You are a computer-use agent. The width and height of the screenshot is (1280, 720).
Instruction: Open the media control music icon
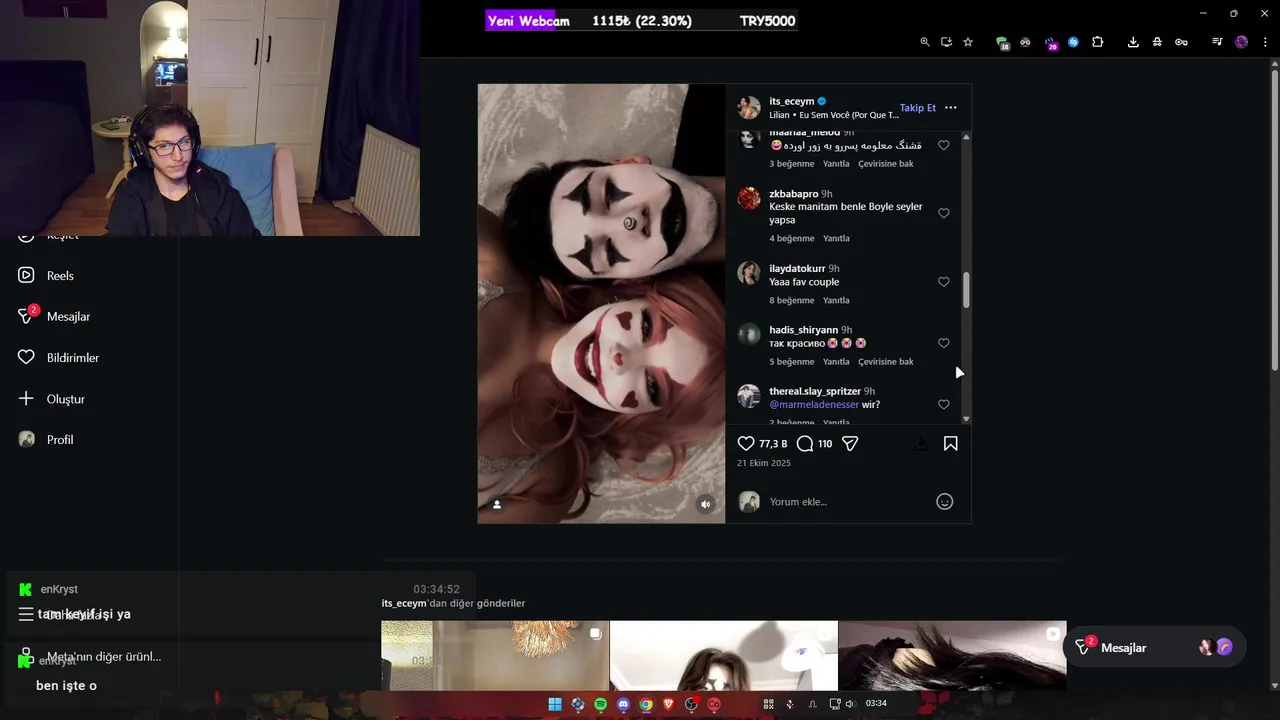coord(1217,42)
